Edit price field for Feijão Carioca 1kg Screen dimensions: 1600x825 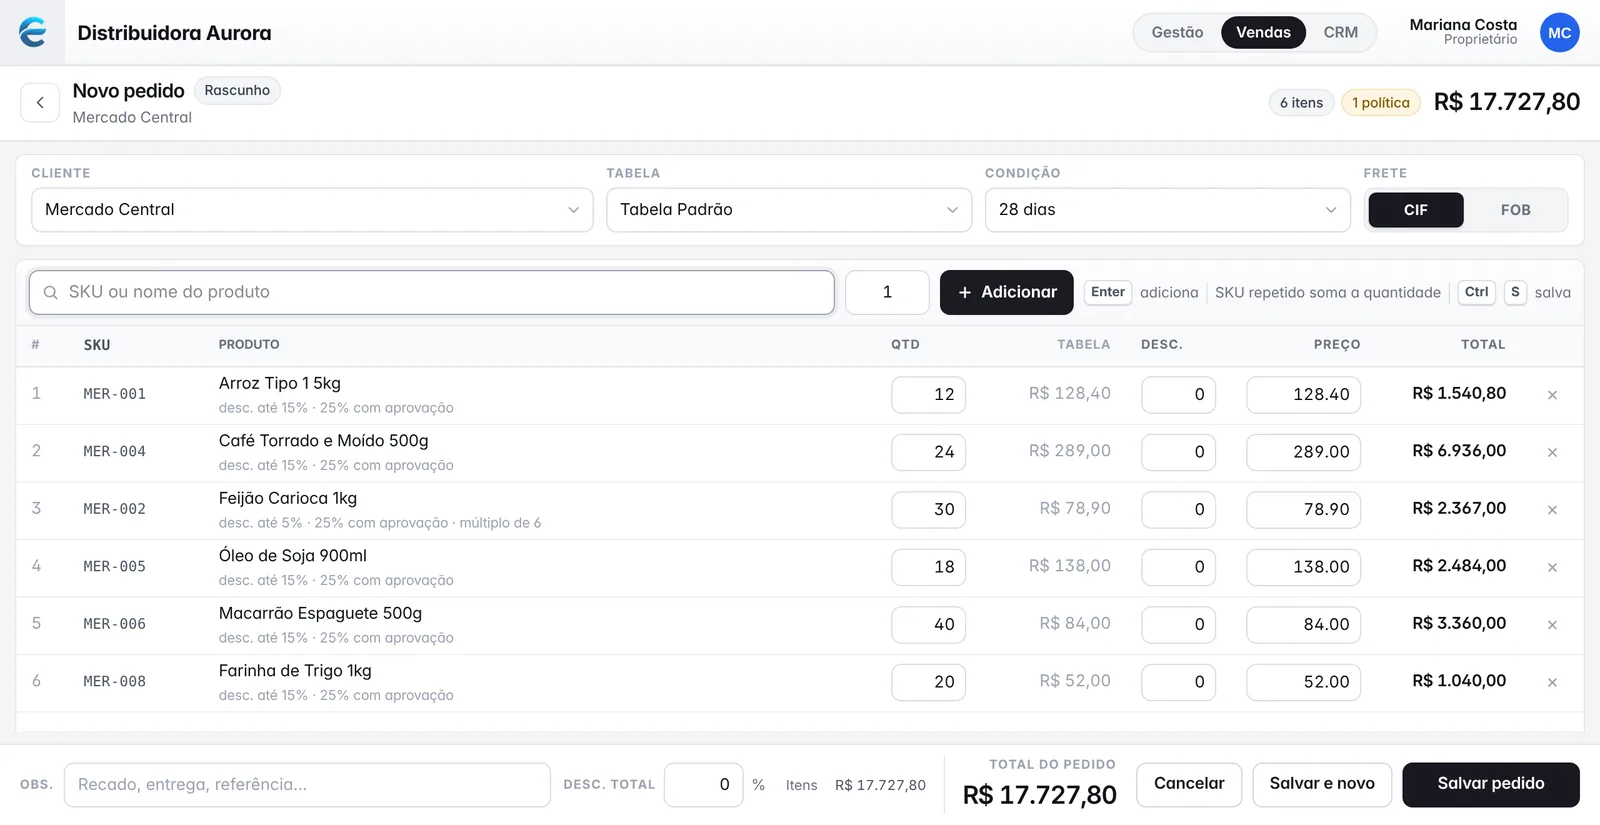[x=1303, y=509]
